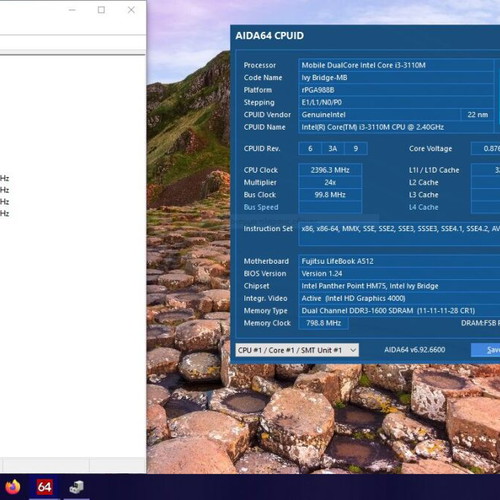Maximize the white background window
This screenshot has height=500, width=500.
(x=101, y=10)
